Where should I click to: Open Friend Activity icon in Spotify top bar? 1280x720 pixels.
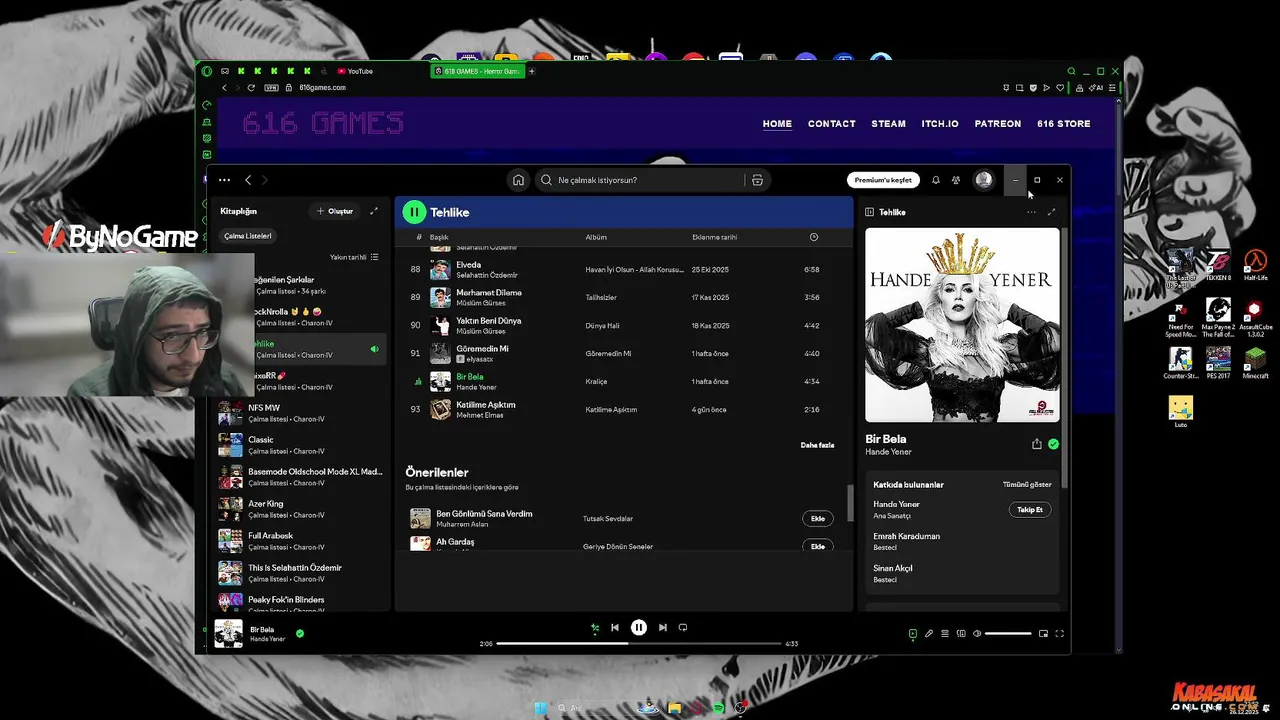tap(956, 180)
